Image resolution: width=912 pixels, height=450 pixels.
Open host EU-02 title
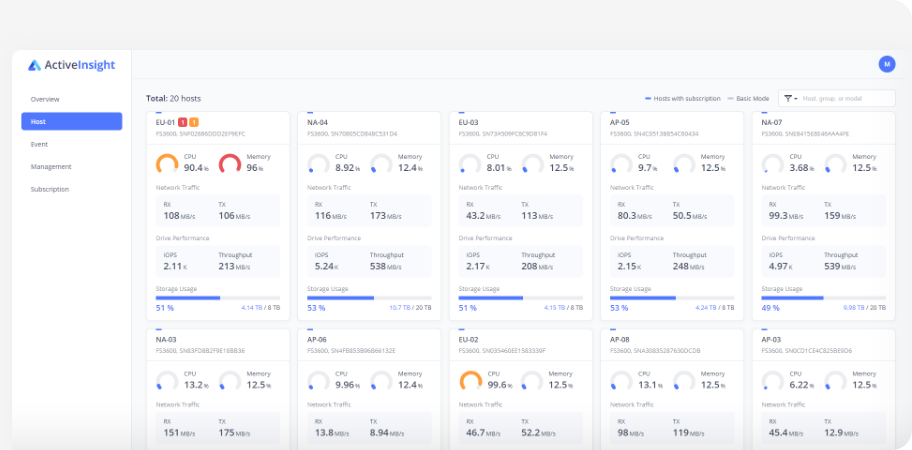pyautogui.click(x=468, y=340)
